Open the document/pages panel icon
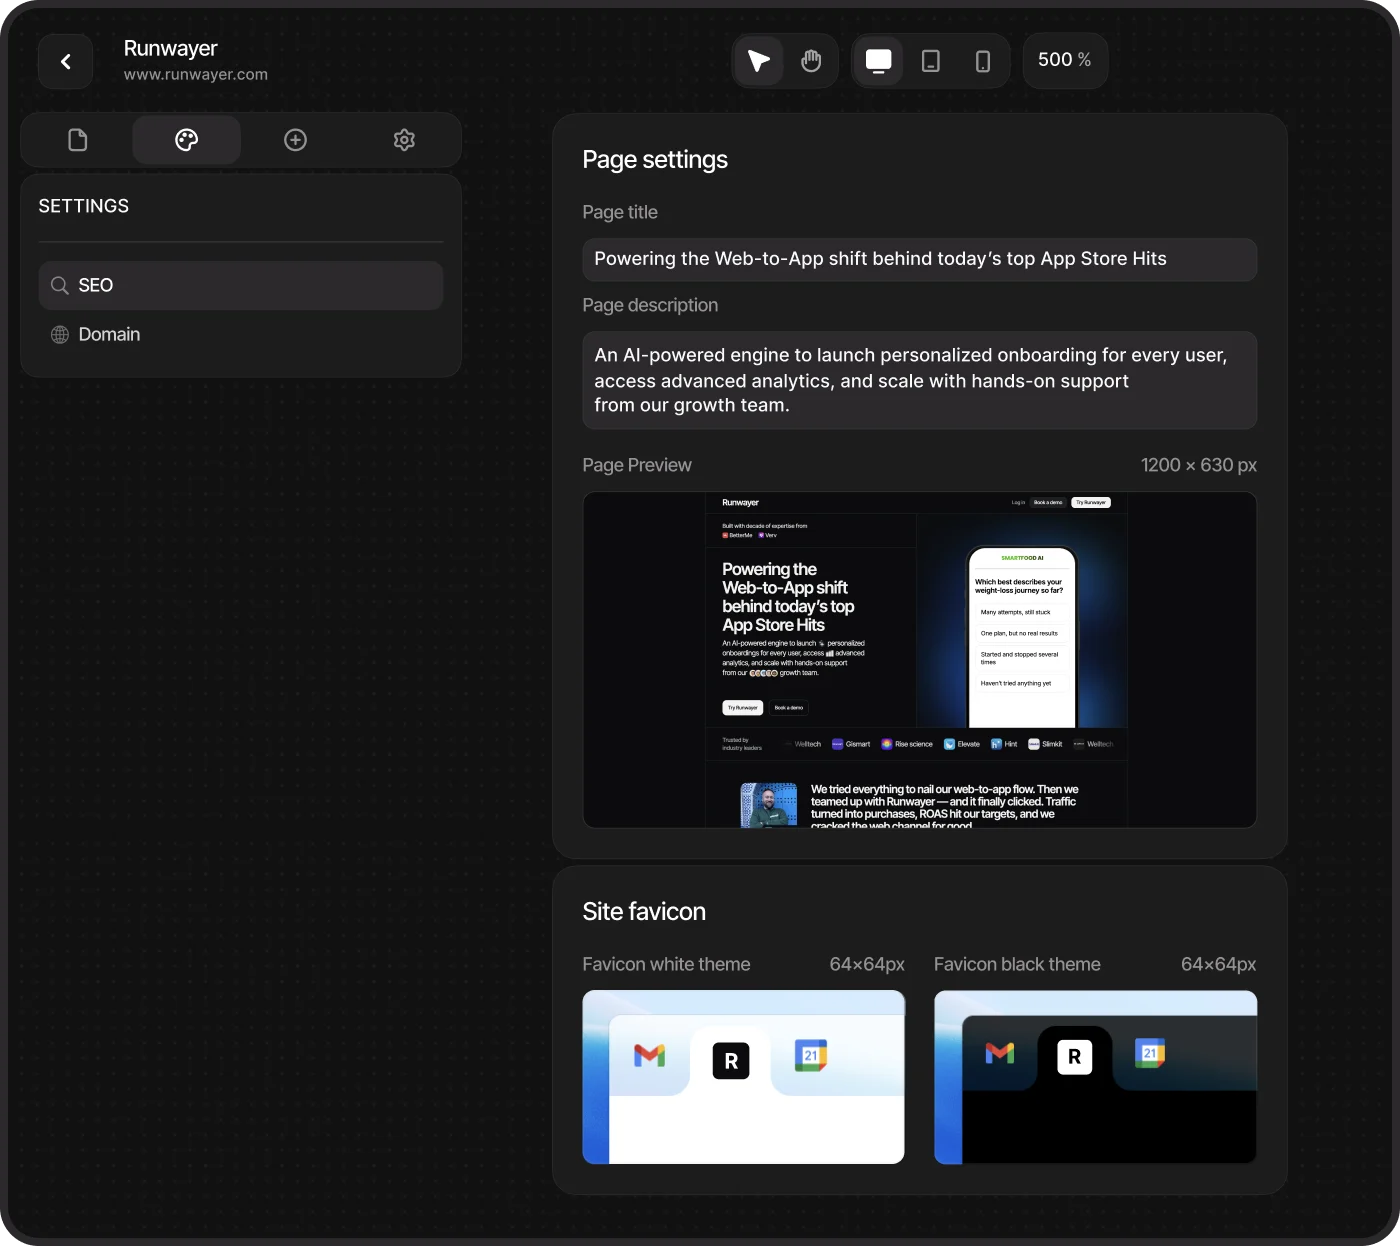 click(x=77, y=139)
